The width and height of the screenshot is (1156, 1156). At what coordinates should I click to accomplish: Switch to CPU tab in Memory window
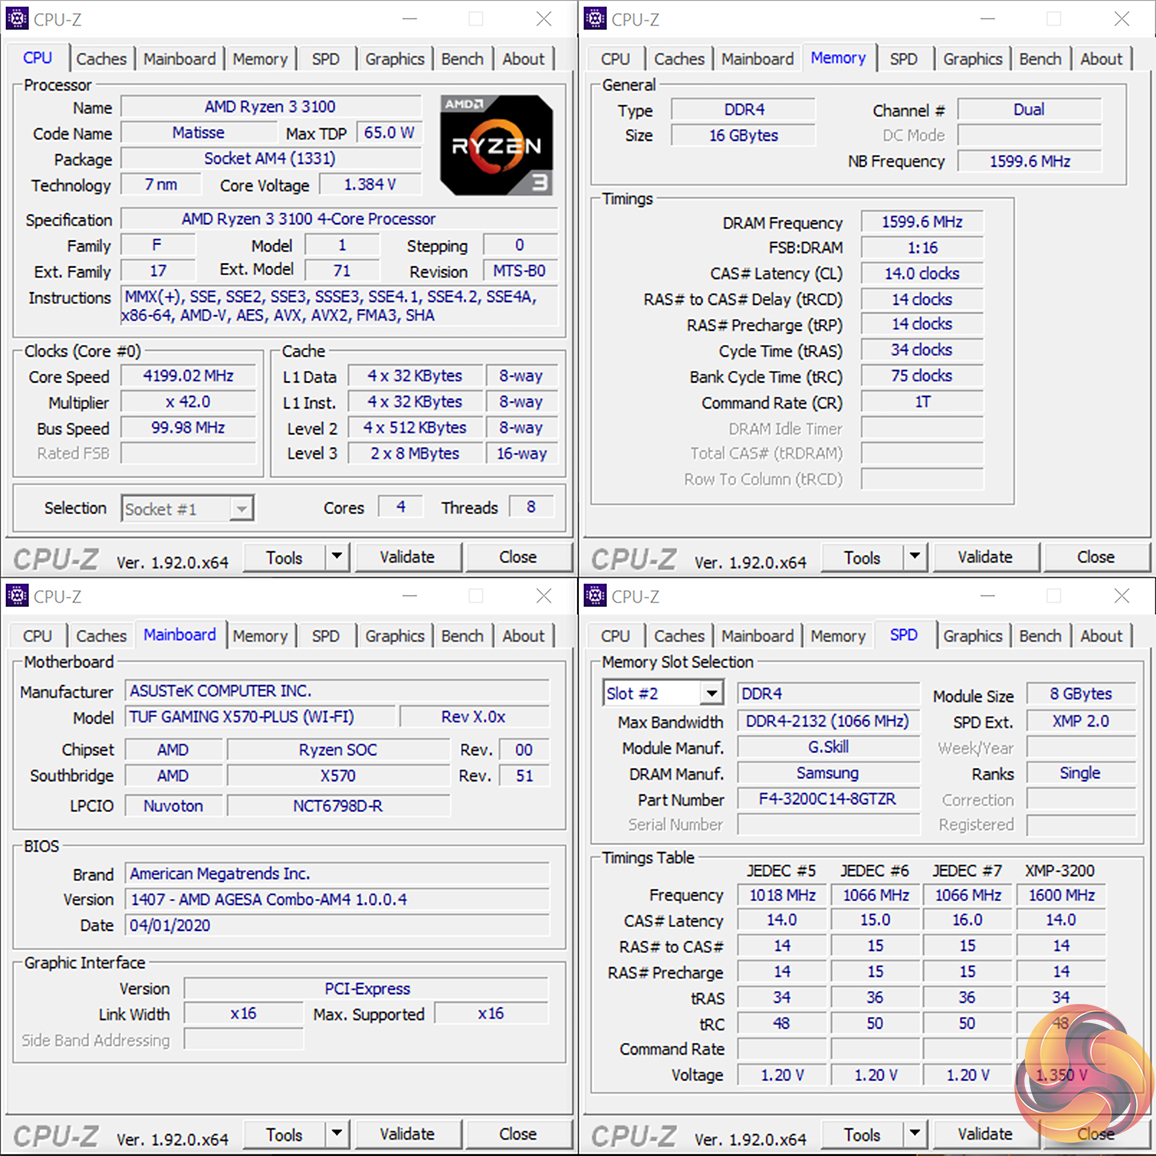click(616, 58)
